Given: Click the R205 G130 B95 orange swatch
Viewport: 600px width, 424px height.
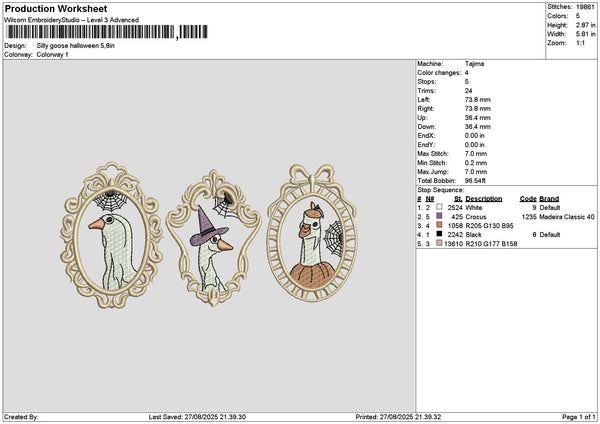Looking at the screenshot, I should click(x=439, y=225).
